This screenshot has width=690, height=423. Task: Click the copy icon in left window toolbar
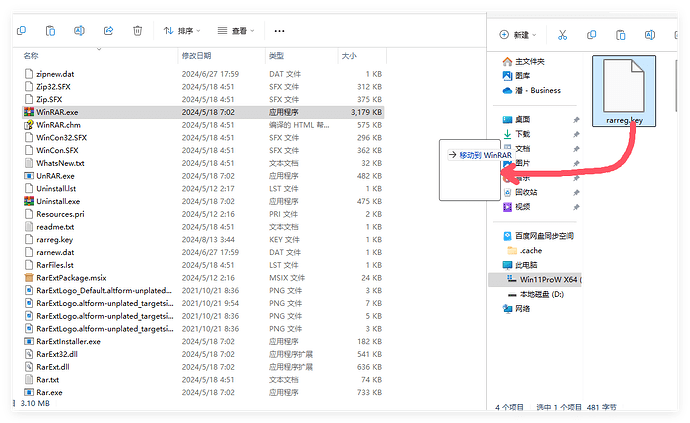point(21,30)
